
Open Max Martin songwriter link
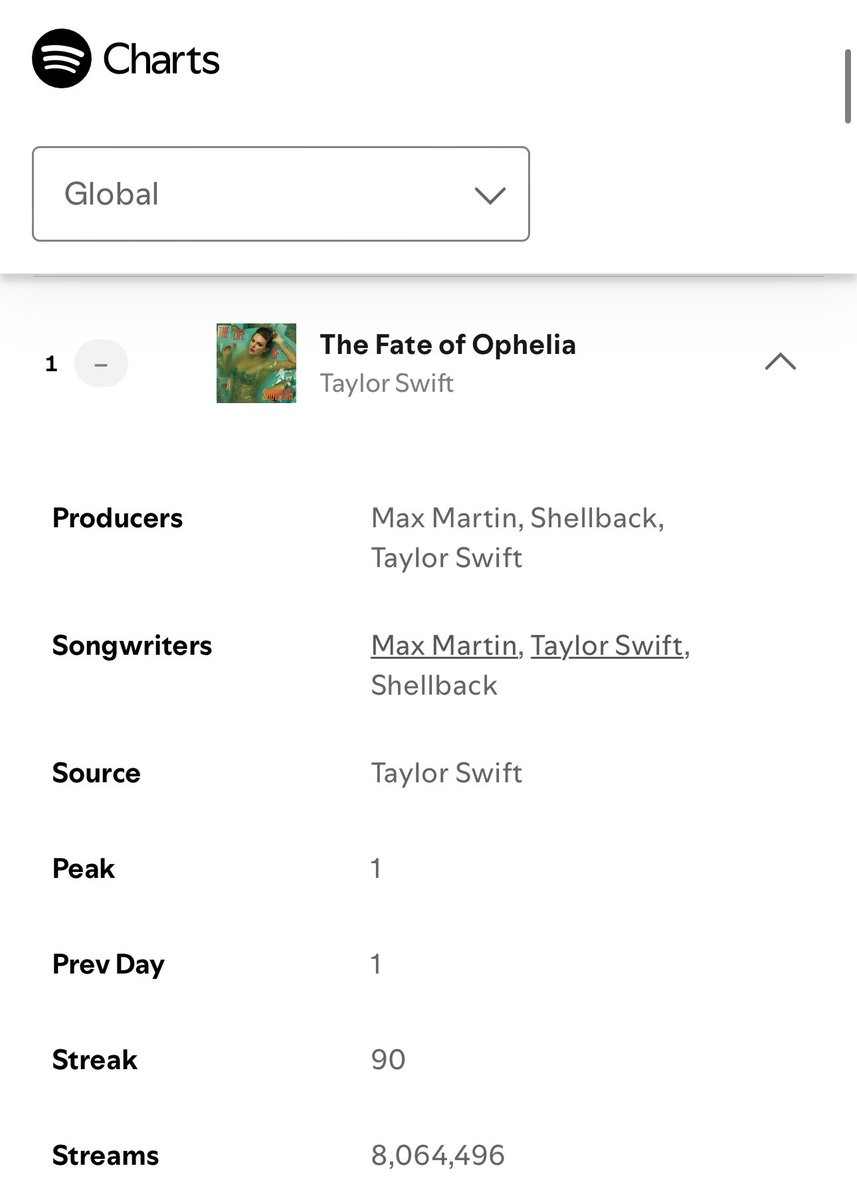pyautogui.click(x=445, y=646)
